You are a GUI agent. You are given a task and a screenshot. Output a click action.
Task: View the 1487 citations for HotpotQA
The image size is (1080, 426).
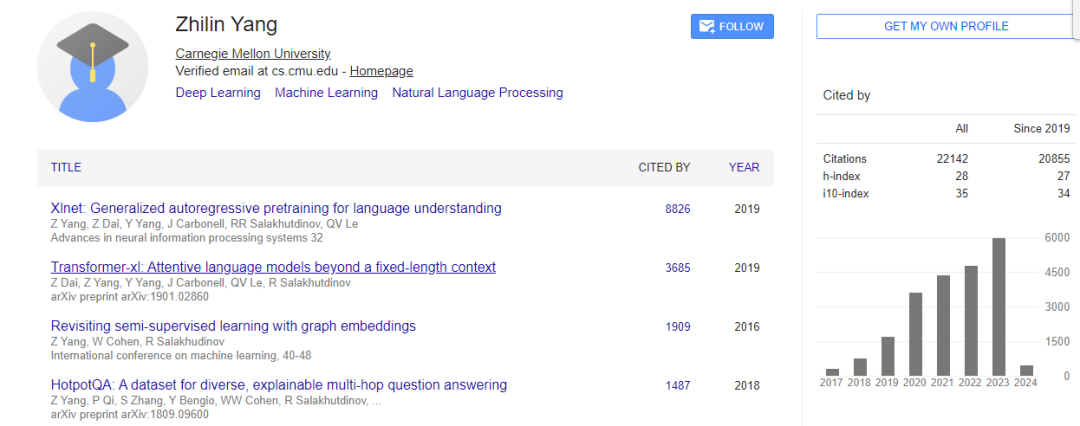pos(677,386)
